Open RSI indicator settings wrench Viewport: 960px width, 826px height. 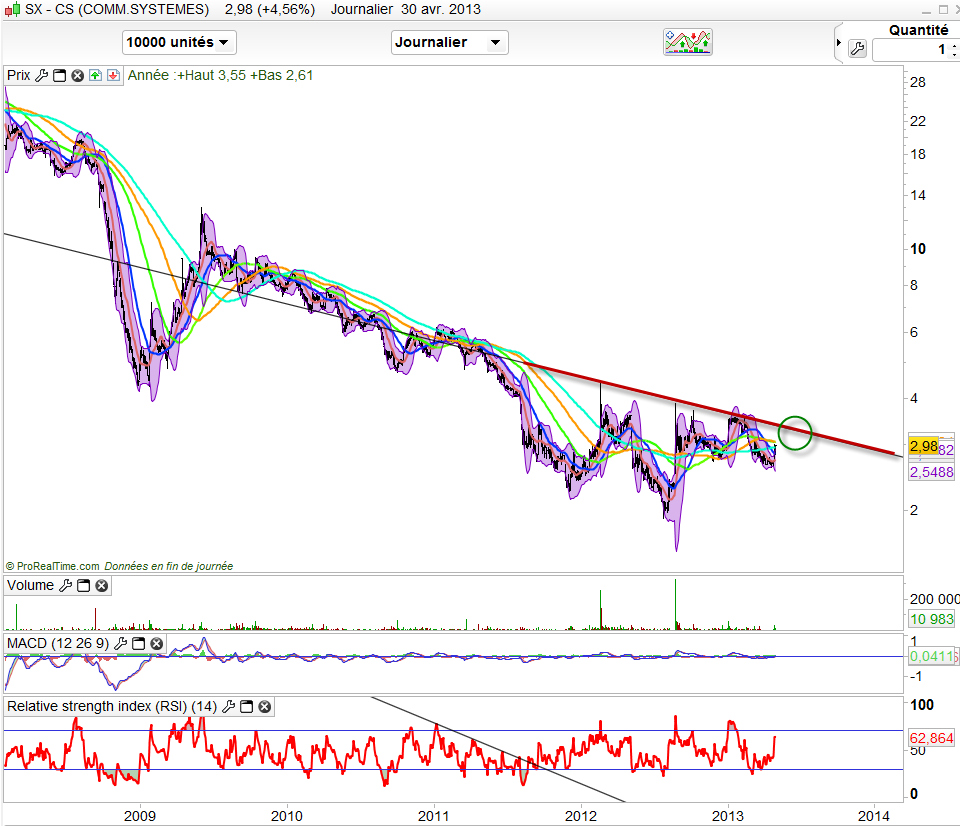click(228, 707)
